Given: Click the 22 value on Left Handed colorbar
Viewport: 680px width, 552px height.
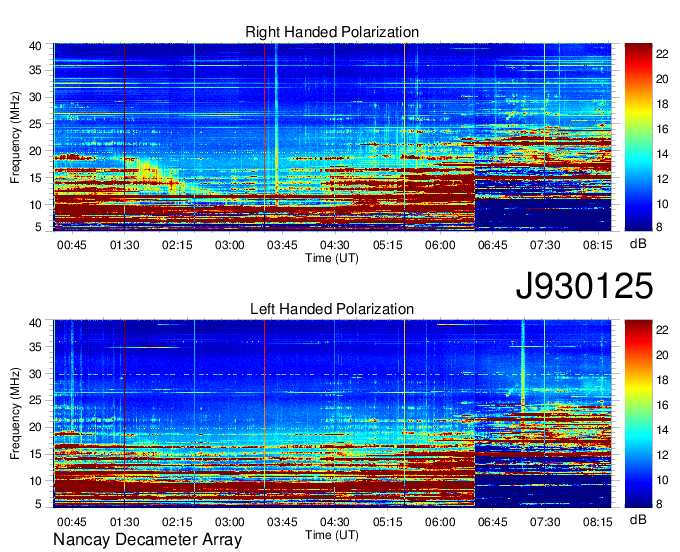Looking at the screenshot, I should pos(662,330).
